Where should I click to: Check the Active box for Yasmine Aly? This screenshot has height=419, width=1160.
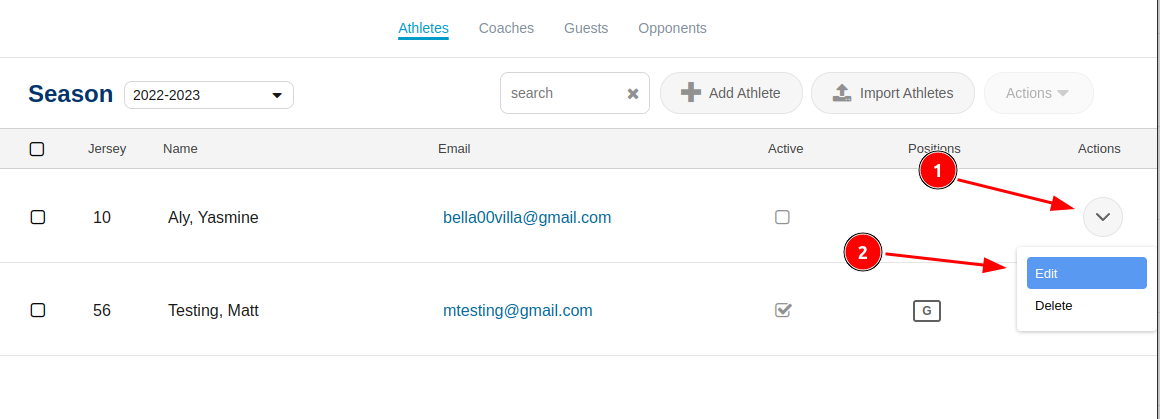pos(782,217)
